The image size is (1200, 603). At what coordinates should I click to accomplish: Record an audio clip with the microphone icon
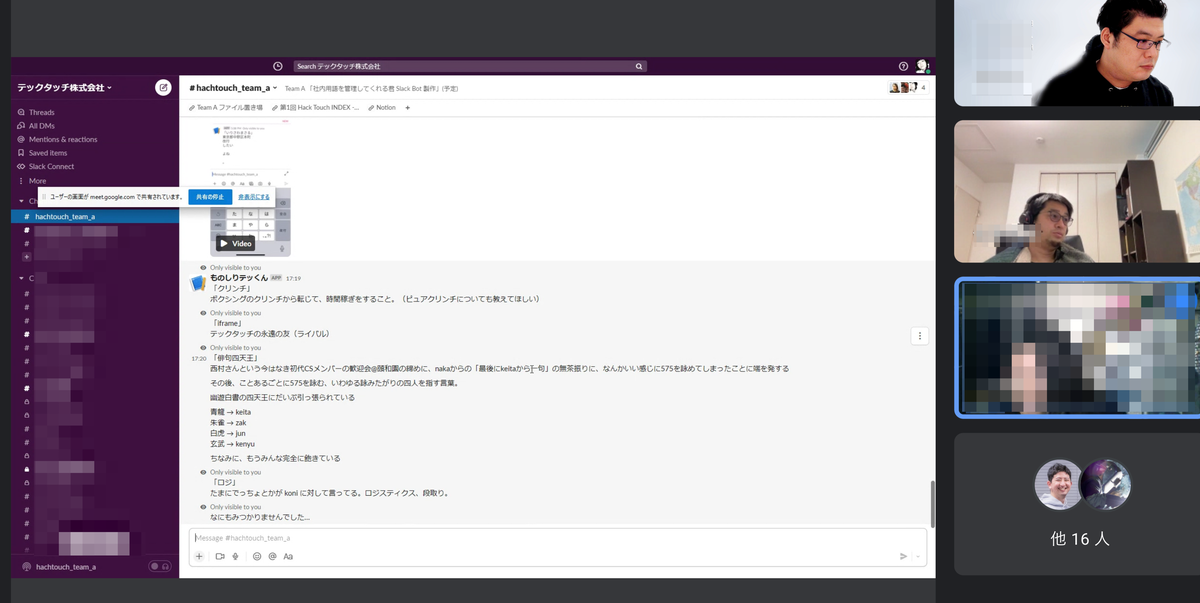(x=233, y=556)
